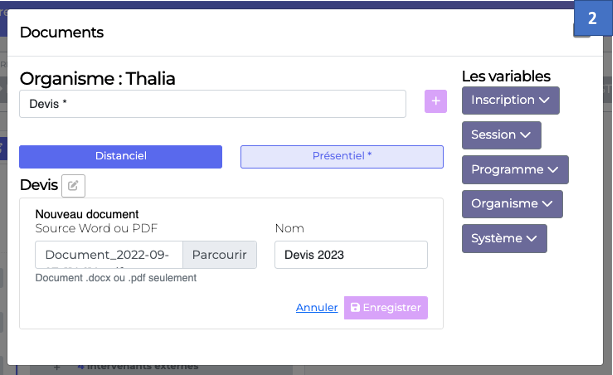Click the blue number 2 badge
Image resolution: width=613 pixels, height=375 pixels.
pos(593,18)
